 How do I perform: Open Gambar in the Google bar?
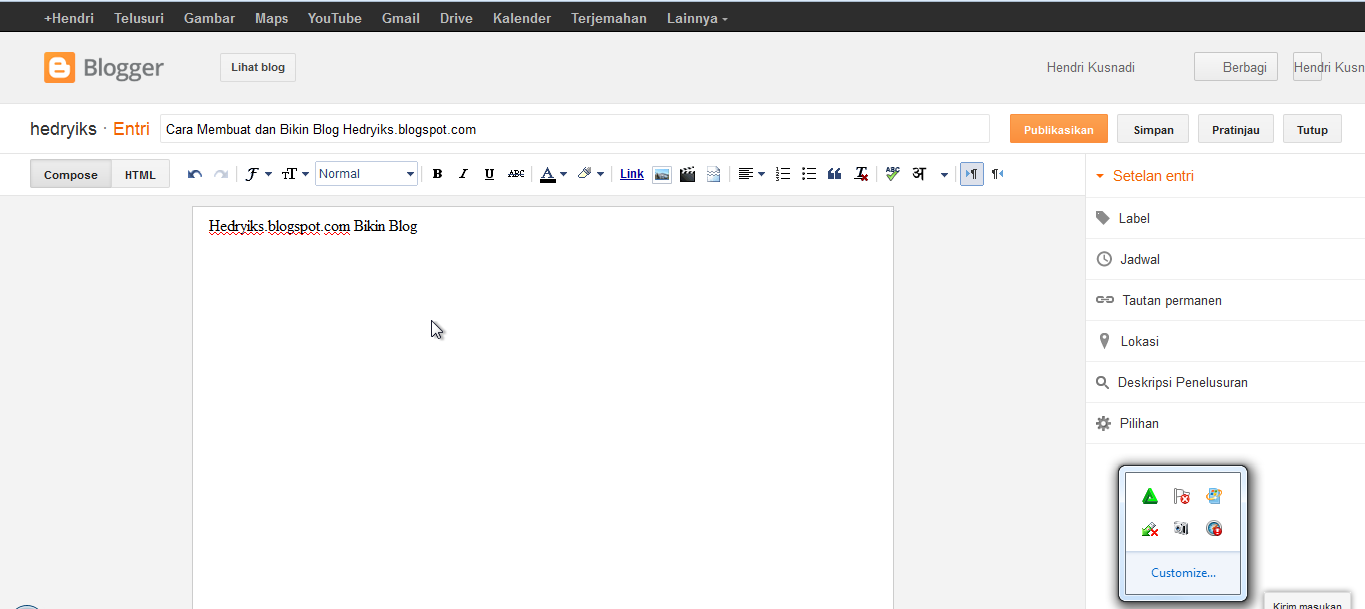click(x=209, y=18)
